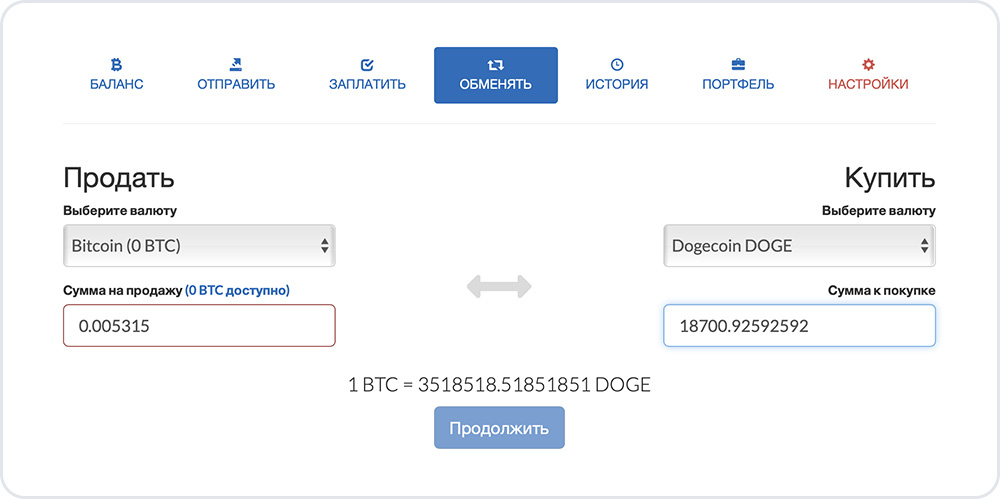Click the exchange arrows icon above ОБМЕНЯТЬ
The height and width of the screenshot is (499, 1000).
click(495, 65)
